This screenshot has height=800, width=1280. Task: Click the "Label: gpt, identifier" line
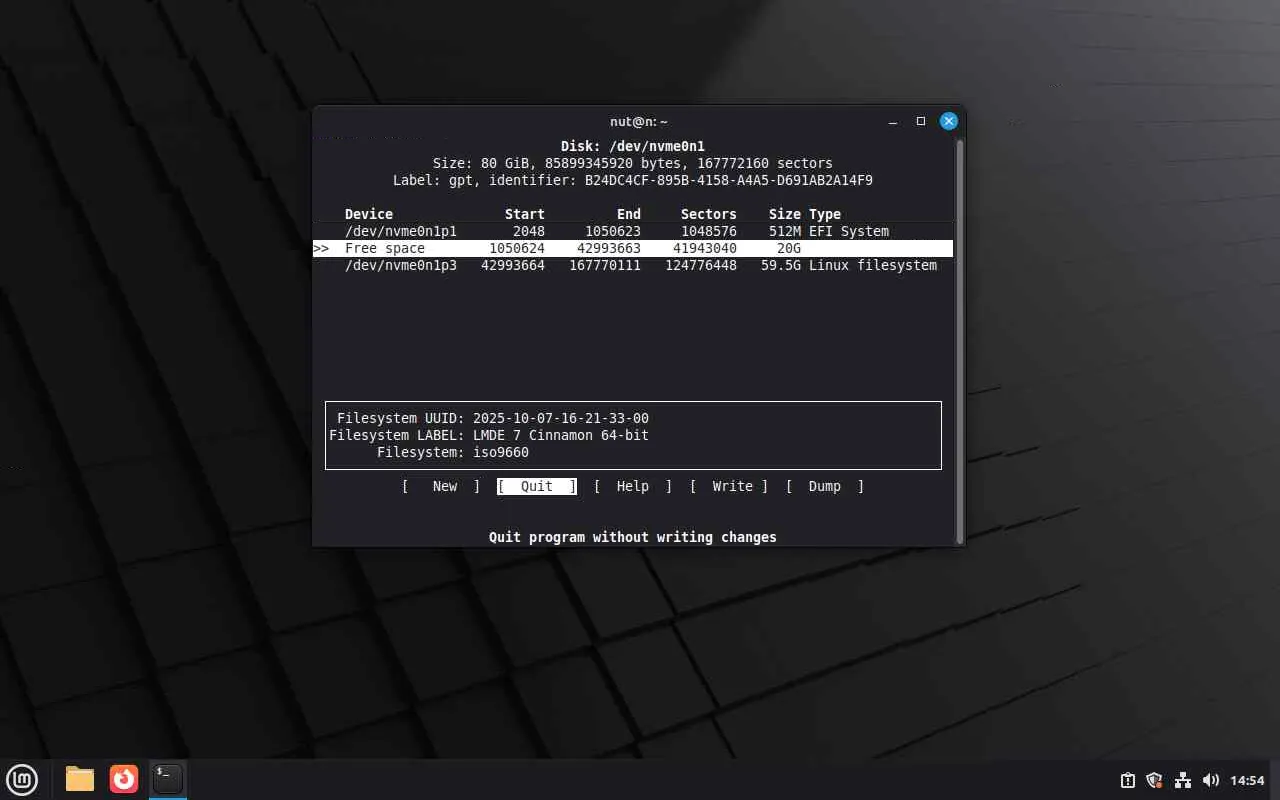tap(633, 180)
